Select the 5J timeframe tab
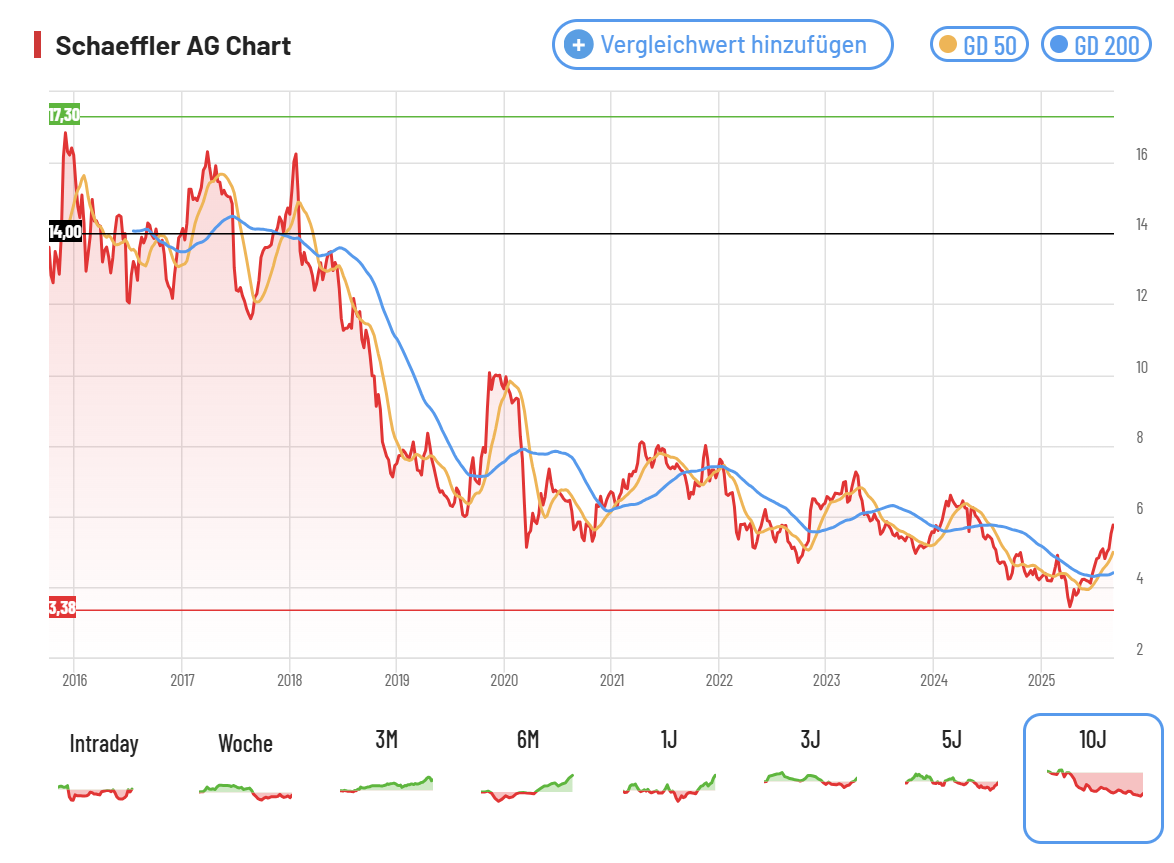 pyautogui.click(x=952, y=740)
